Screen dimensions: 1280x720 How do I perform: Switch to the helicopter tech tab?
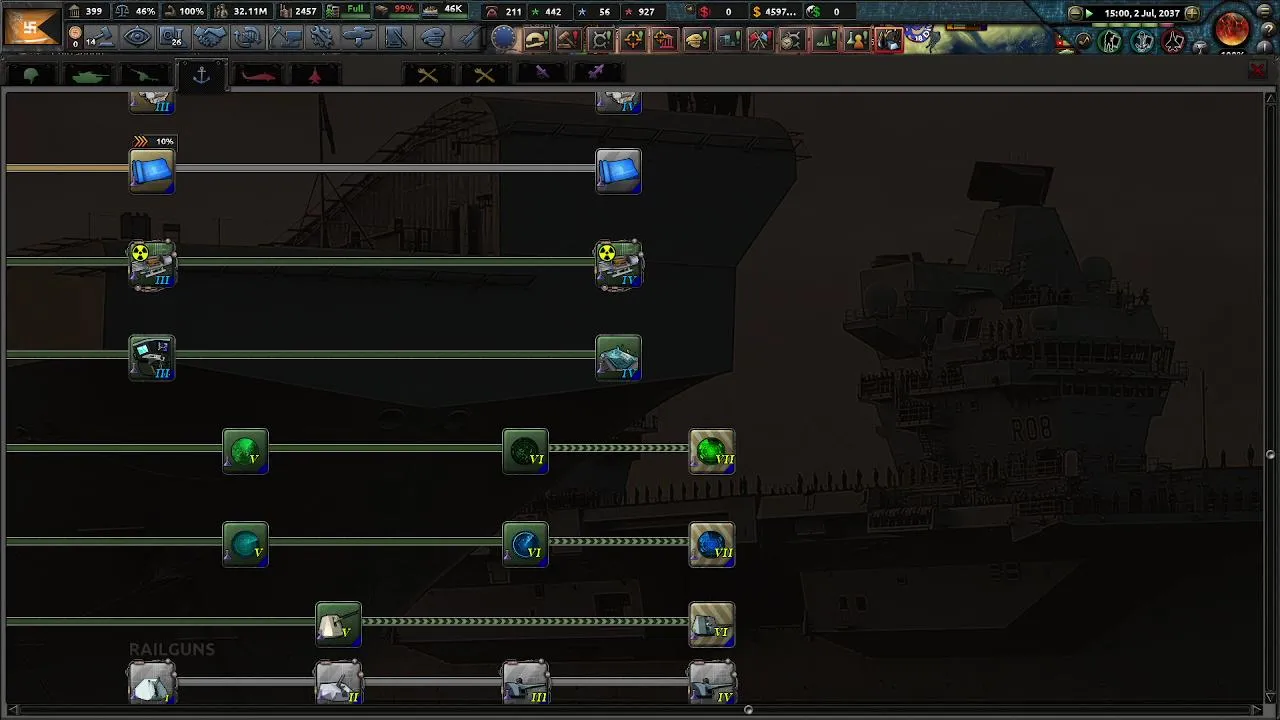pos(258,75)
